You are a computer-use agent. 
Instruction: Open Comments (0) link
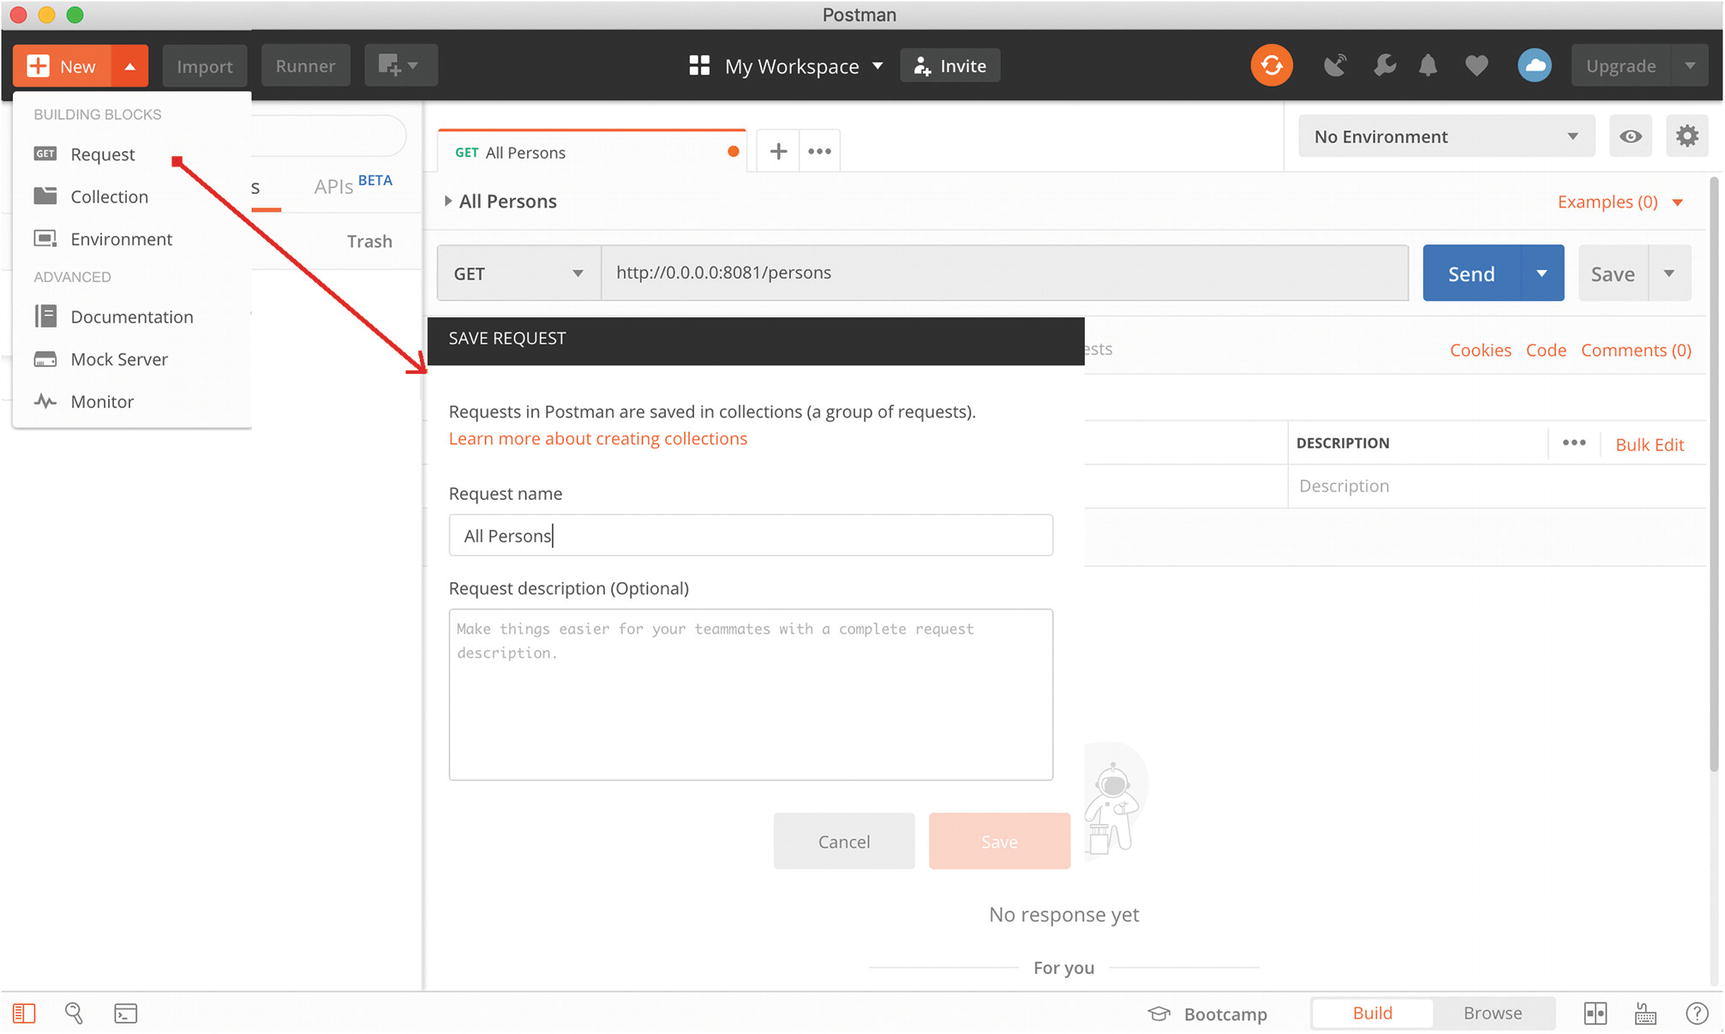coord(1636,350)
